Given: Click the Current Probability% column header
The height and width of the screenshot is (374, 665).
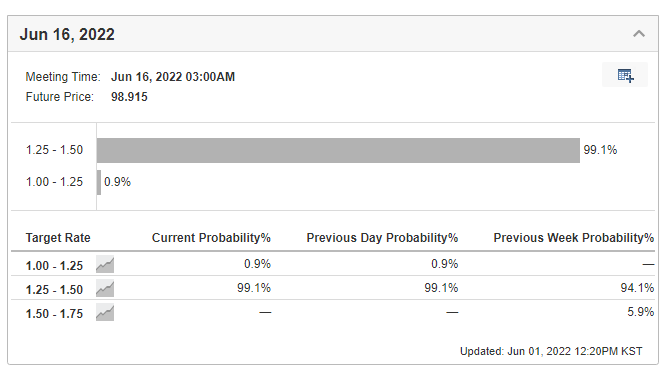Looking at the screenshot, I should pos(211,237).
